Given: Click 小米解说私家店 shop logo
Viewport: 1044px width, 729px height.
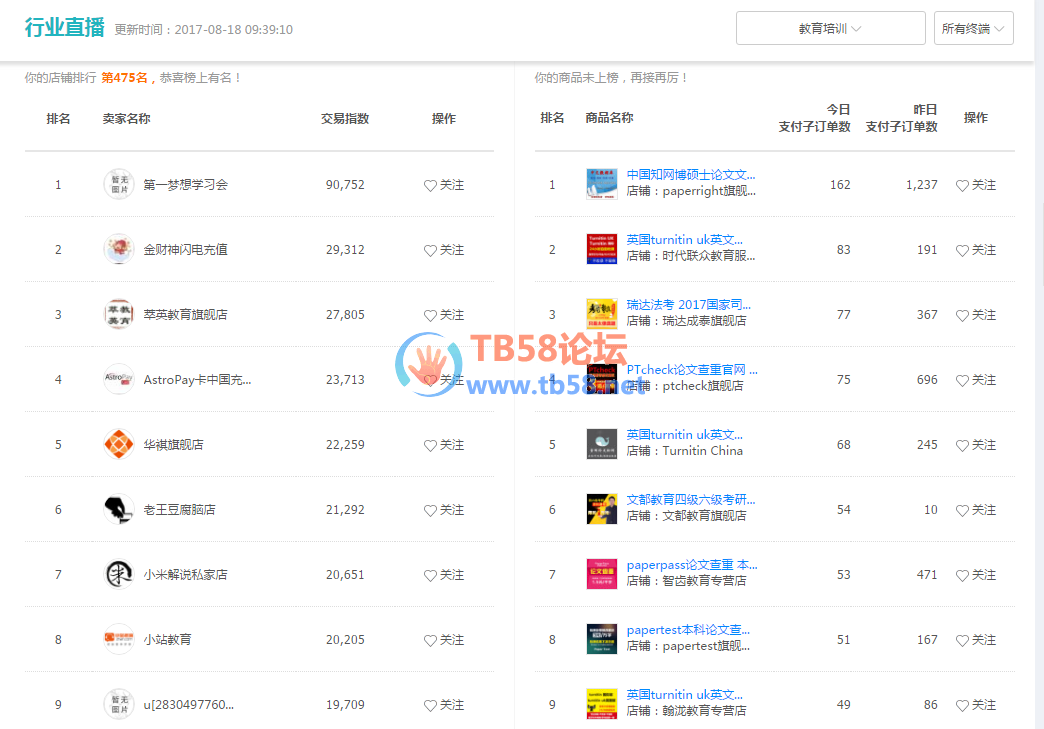Looking at the screenshot, I should click(x=118, y=574).
